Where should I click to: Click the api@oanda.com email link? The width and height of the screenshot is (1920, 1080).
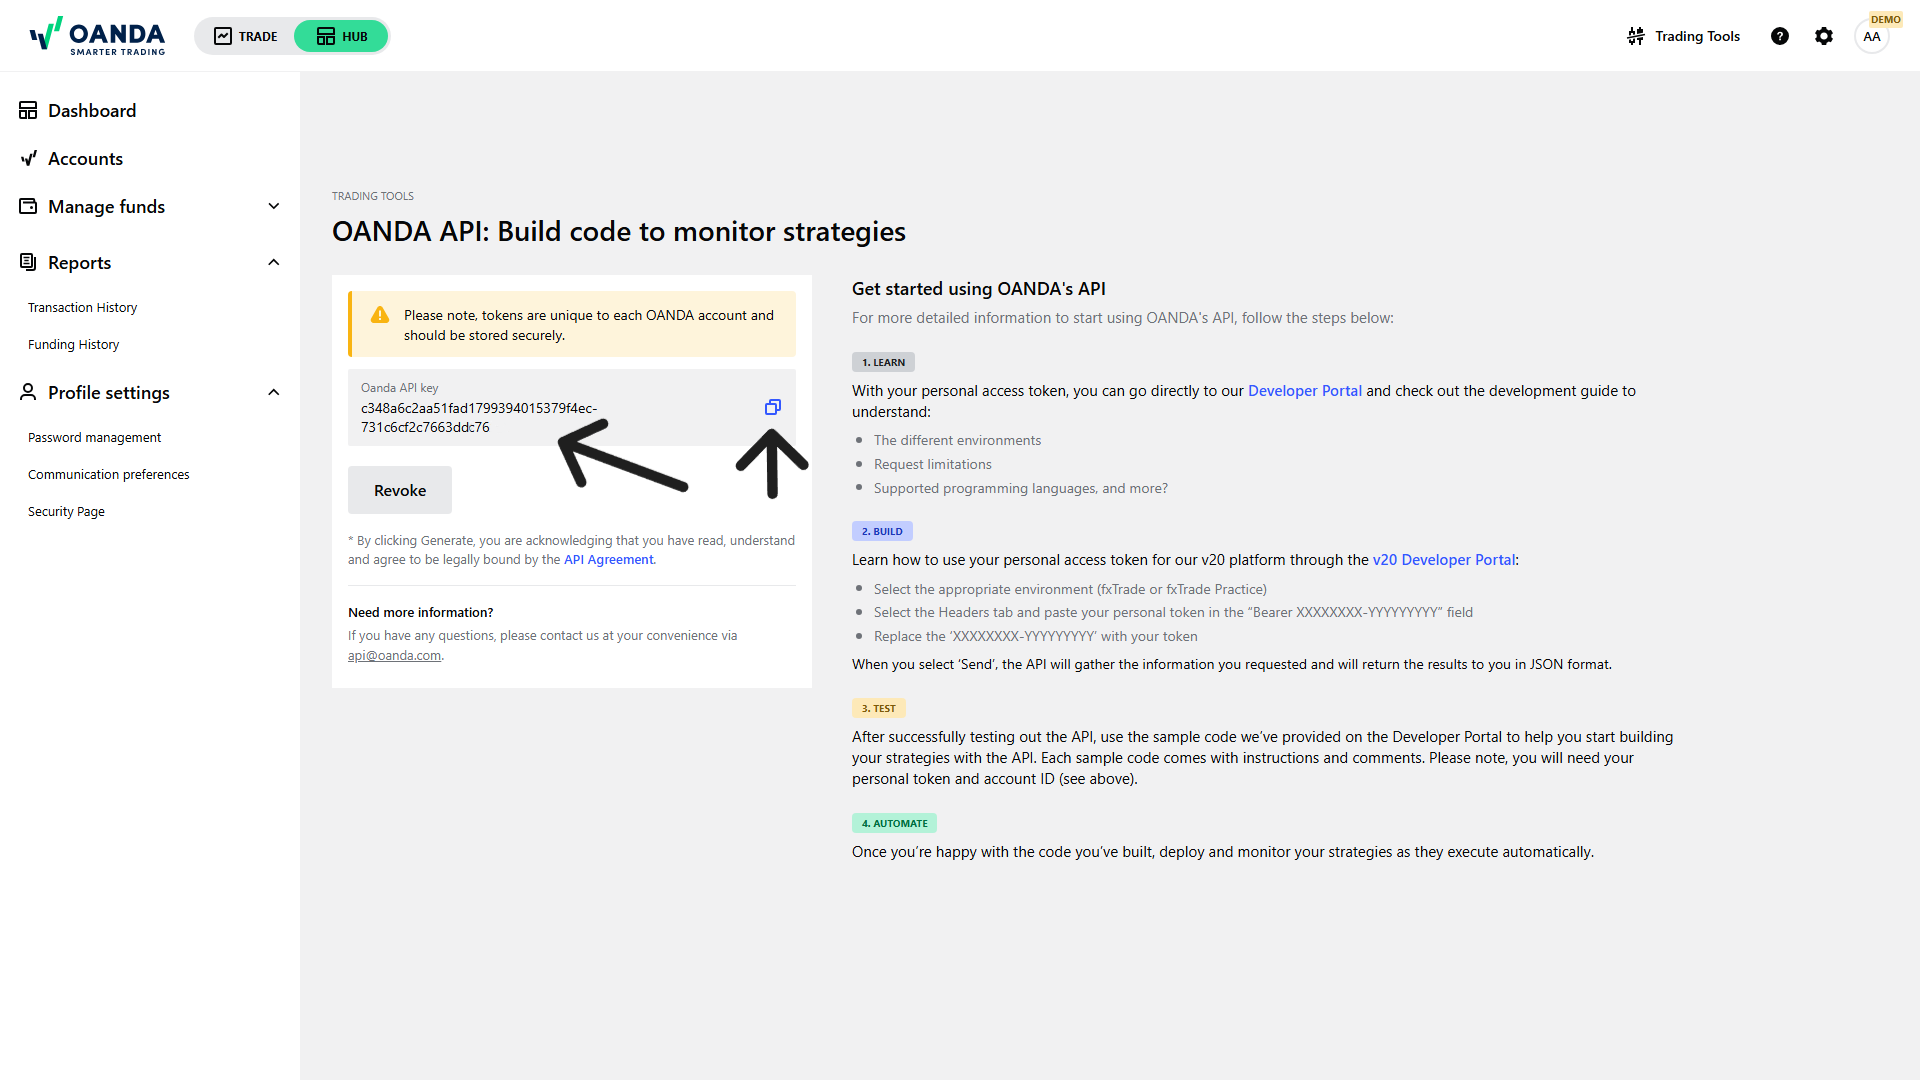[x=394, y=656]
